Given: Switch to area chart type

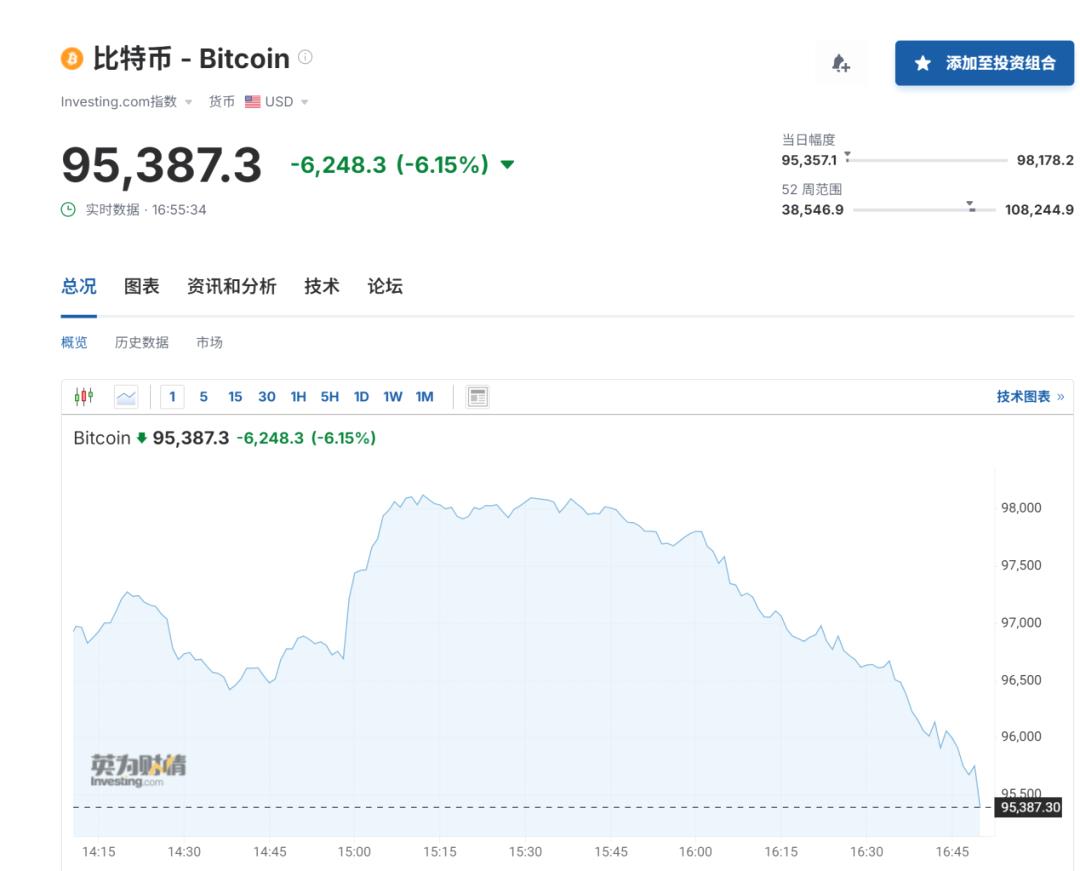Looking at the screenshot, I should pos(126,397).
